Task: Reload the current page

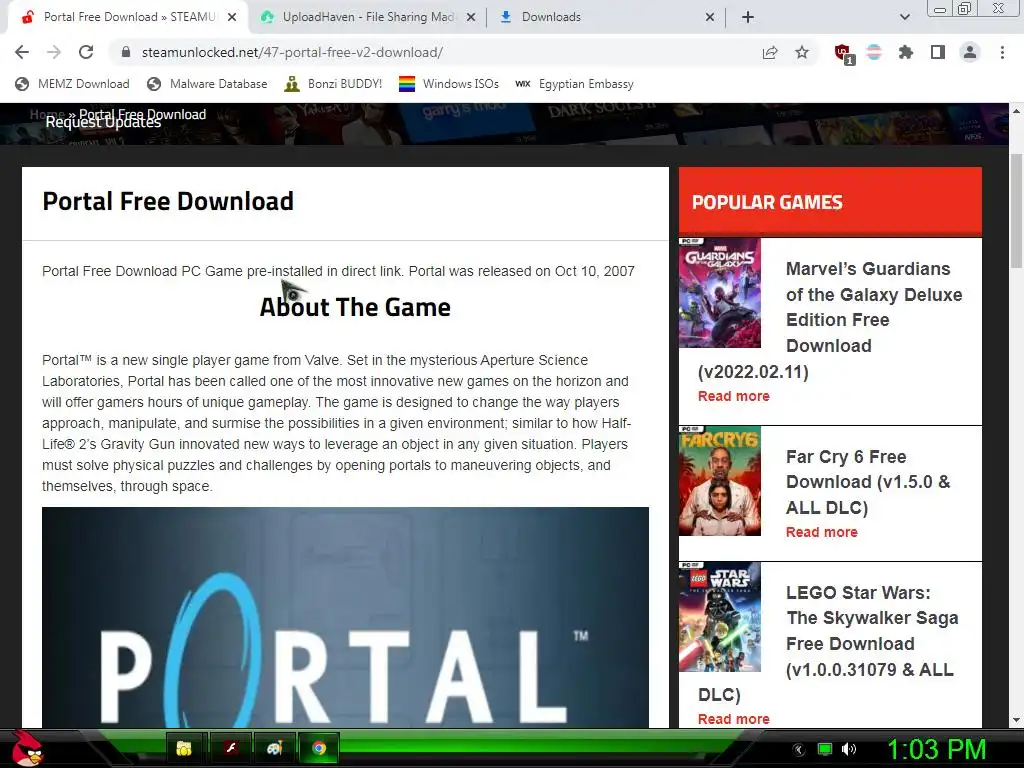Action: [x=86, y=52]
